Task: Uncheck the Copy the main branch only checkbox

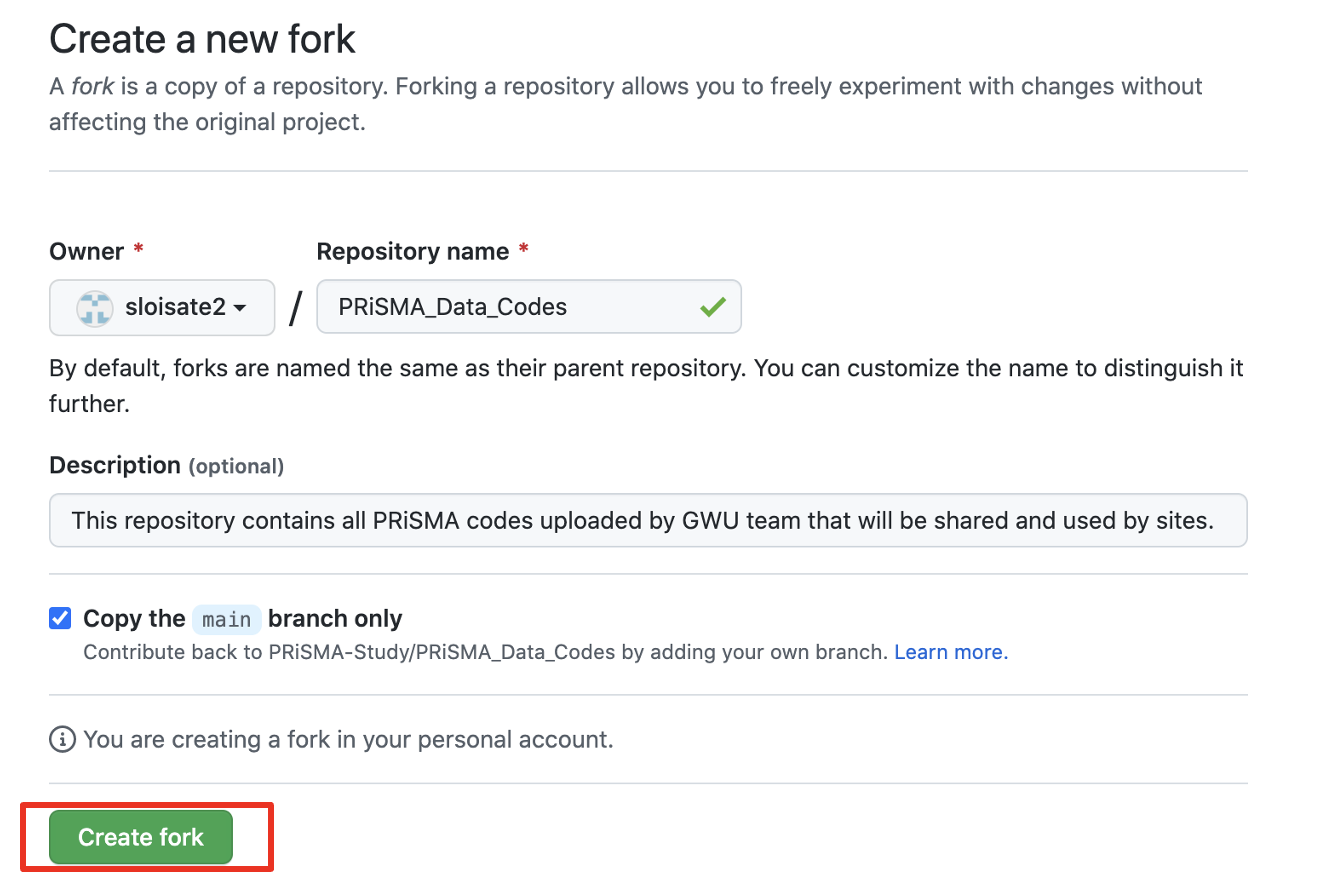Action: (x=60, y=618)
